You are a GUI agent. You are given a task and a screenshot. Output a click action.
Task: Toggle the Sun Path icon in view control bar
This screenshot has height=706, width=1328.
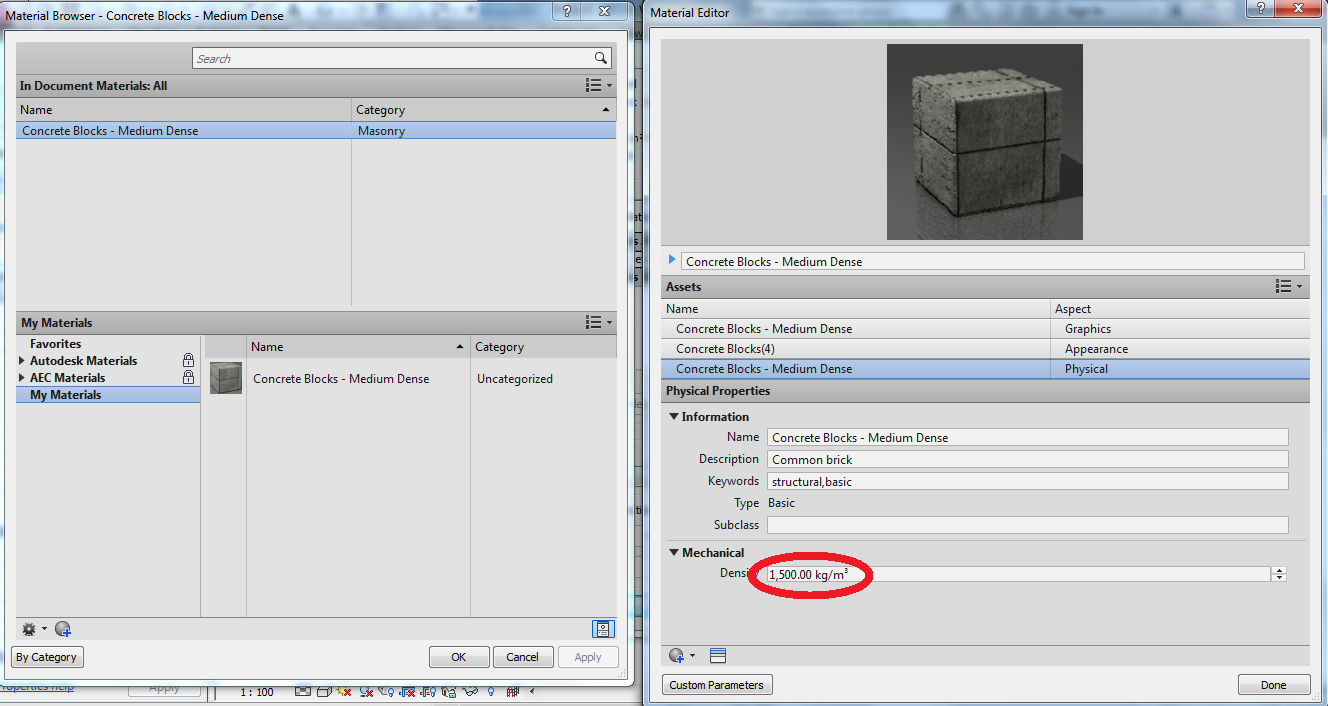(344, 692)
